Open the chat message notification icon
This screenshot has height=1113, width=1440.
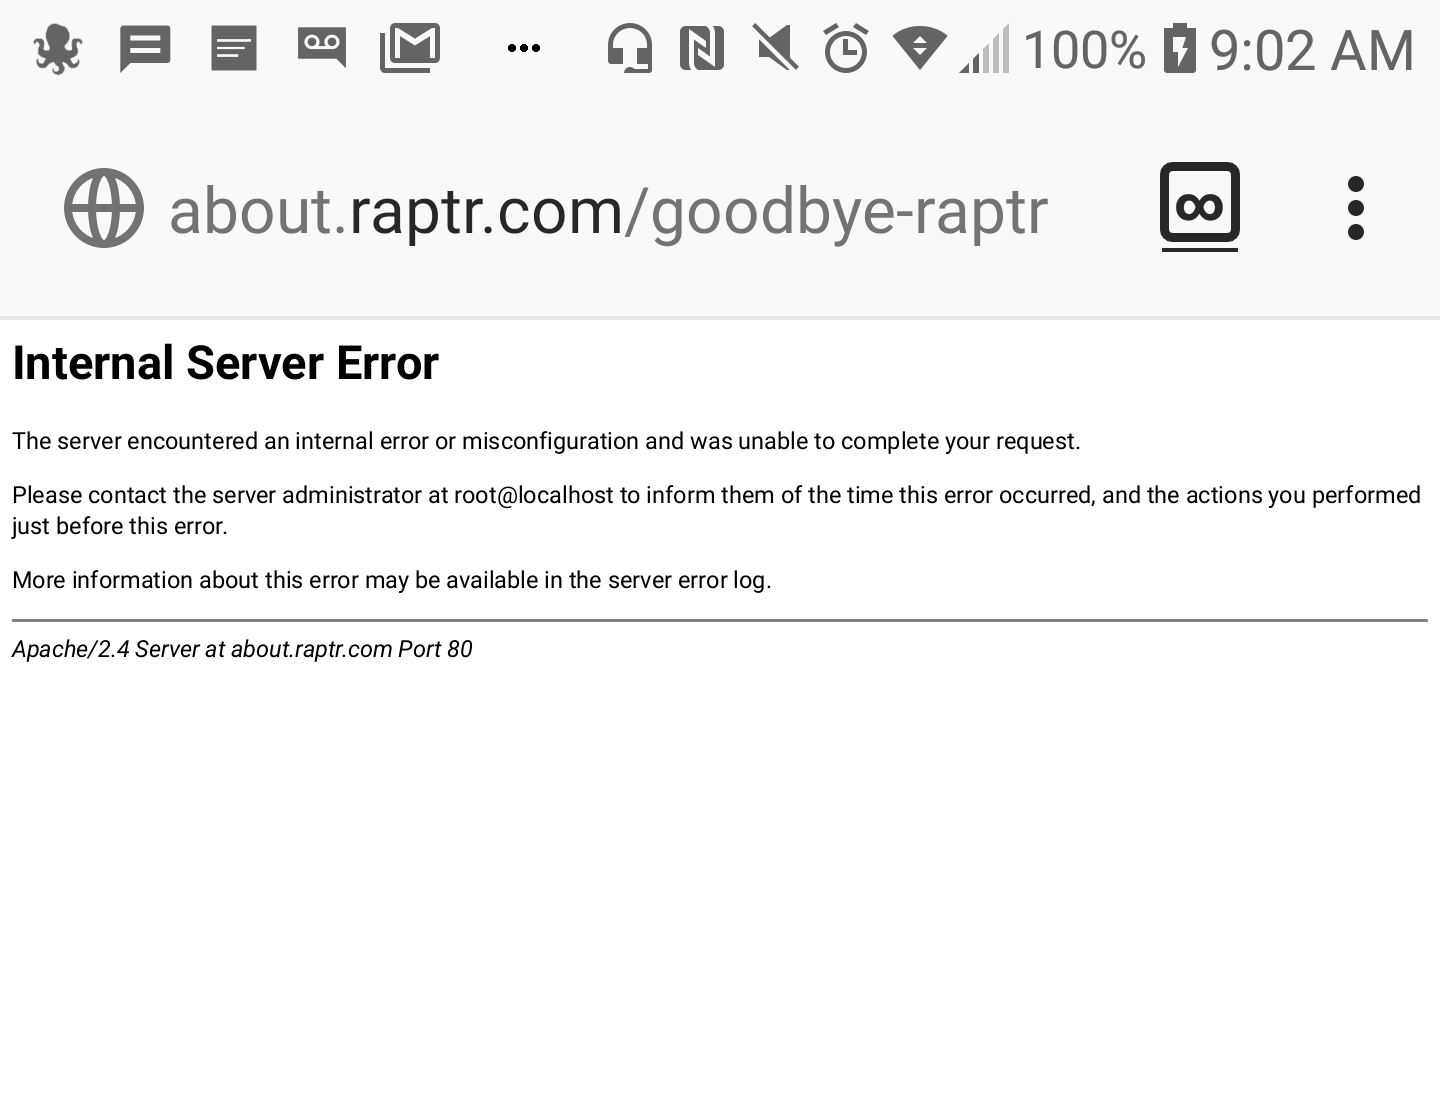click(145, 49)
